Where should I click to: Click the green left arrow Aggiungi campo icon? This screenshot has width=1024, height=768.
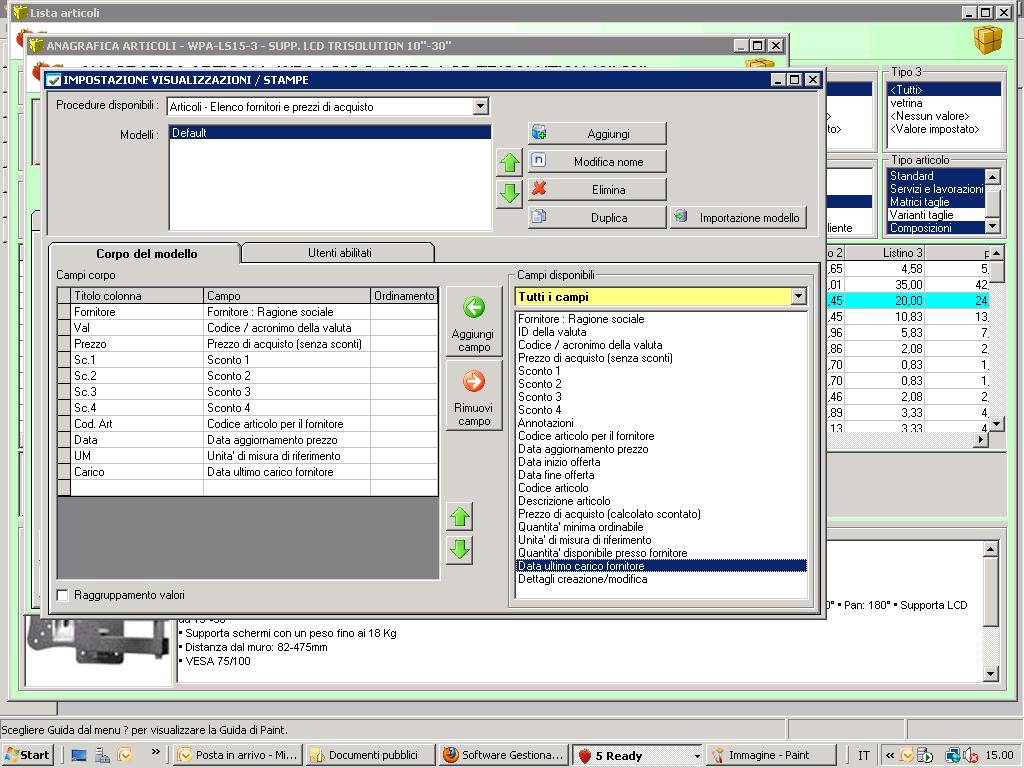pos(474,307)
